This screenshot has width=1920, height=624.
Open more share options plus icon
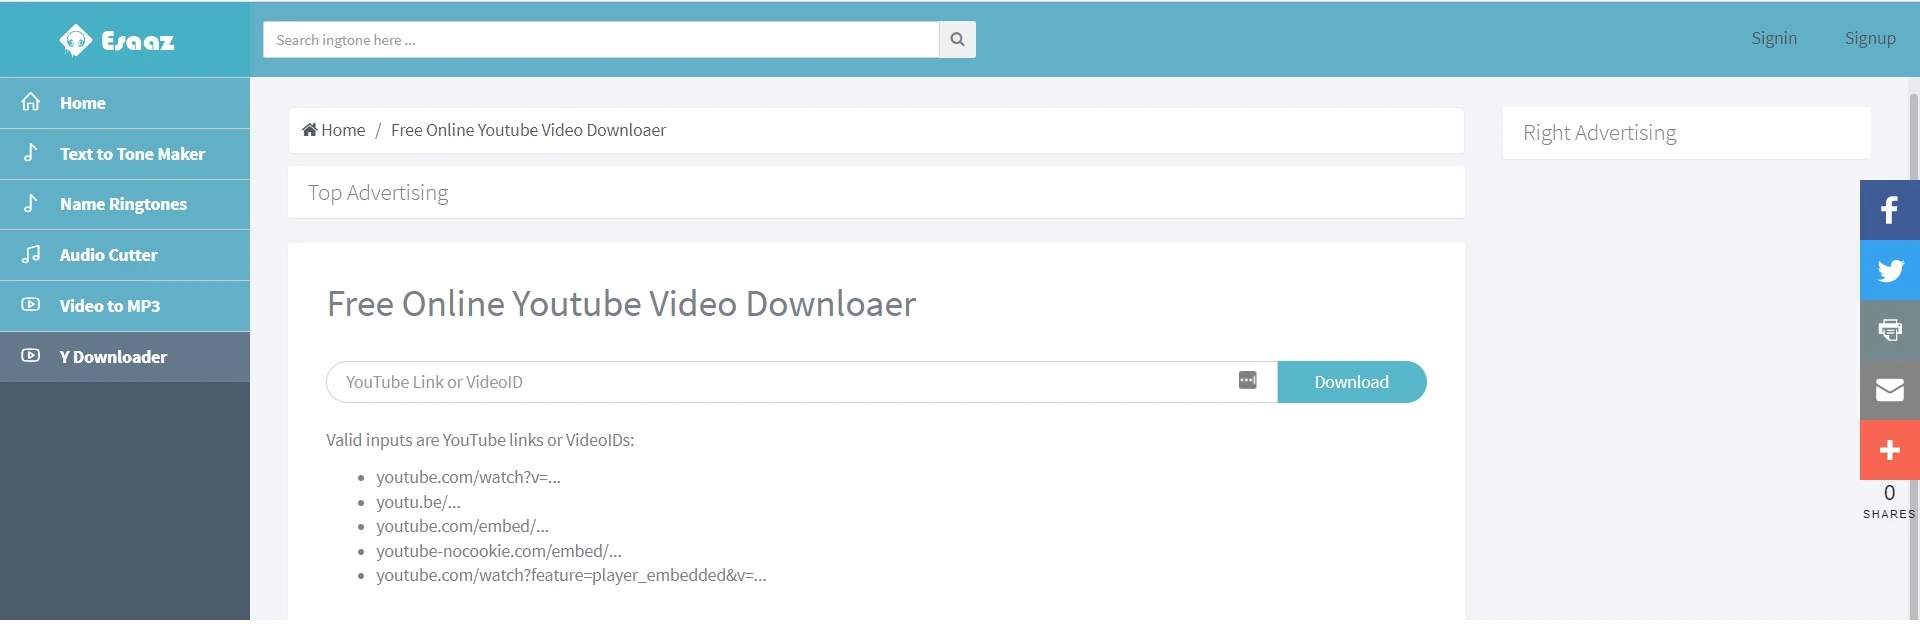[x=1889, y=450]
